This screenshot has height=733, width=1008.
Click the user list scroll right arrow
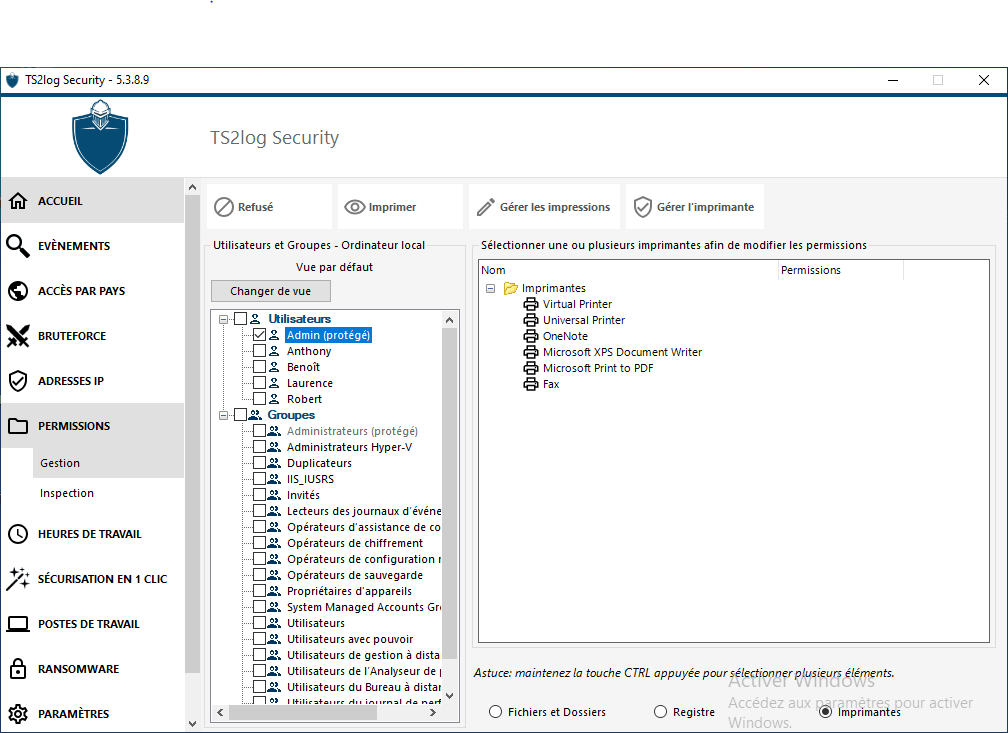433,712
